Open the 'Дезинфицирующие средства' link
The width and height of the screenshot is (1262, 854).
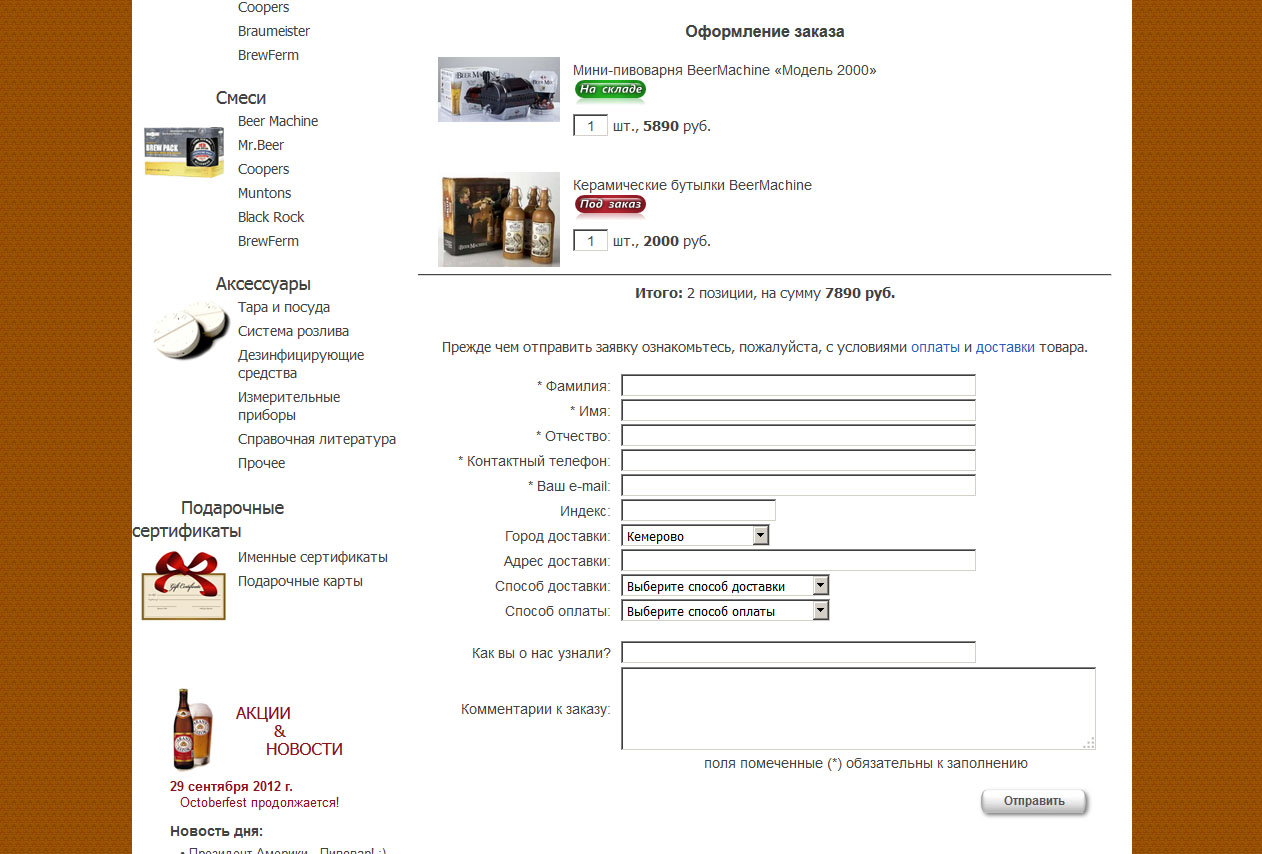[x=301, y=364]
